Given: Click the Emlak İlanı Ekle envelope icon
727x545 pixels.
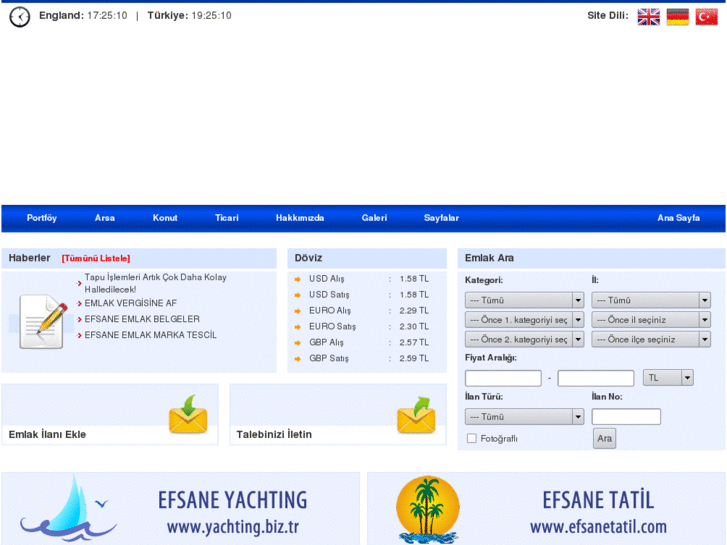Looking at the screenshot, I should pos(187,415).
